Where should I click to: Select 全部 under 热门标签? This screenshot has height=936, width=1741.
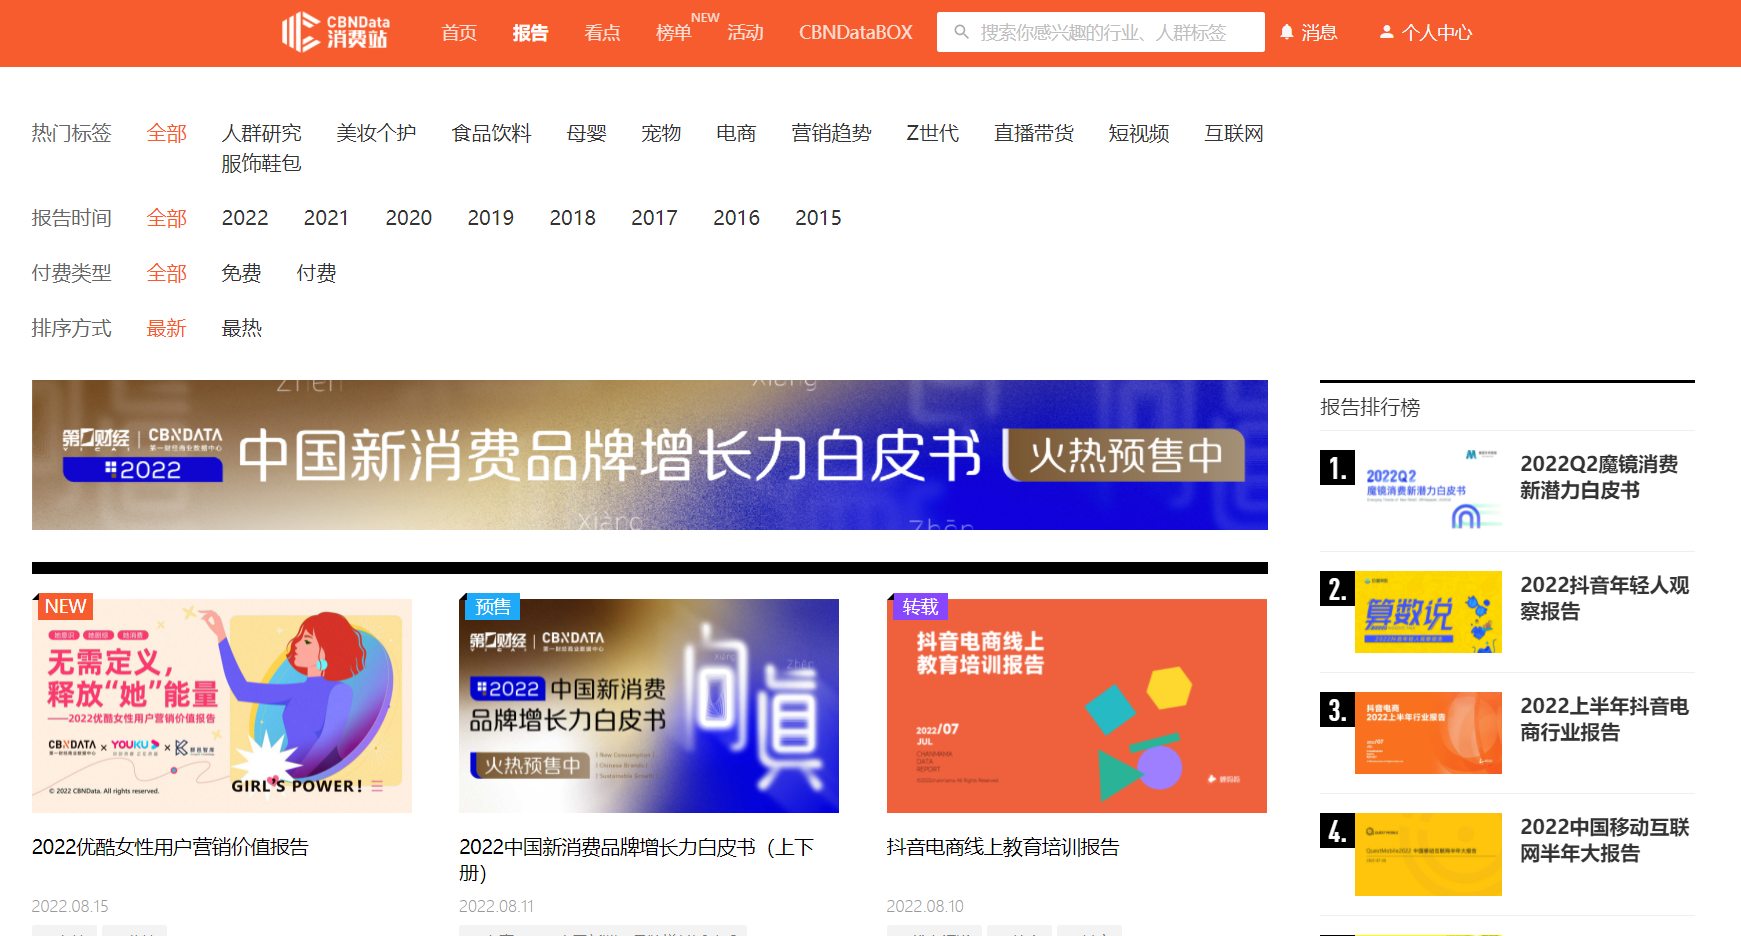tap(167, 133)
